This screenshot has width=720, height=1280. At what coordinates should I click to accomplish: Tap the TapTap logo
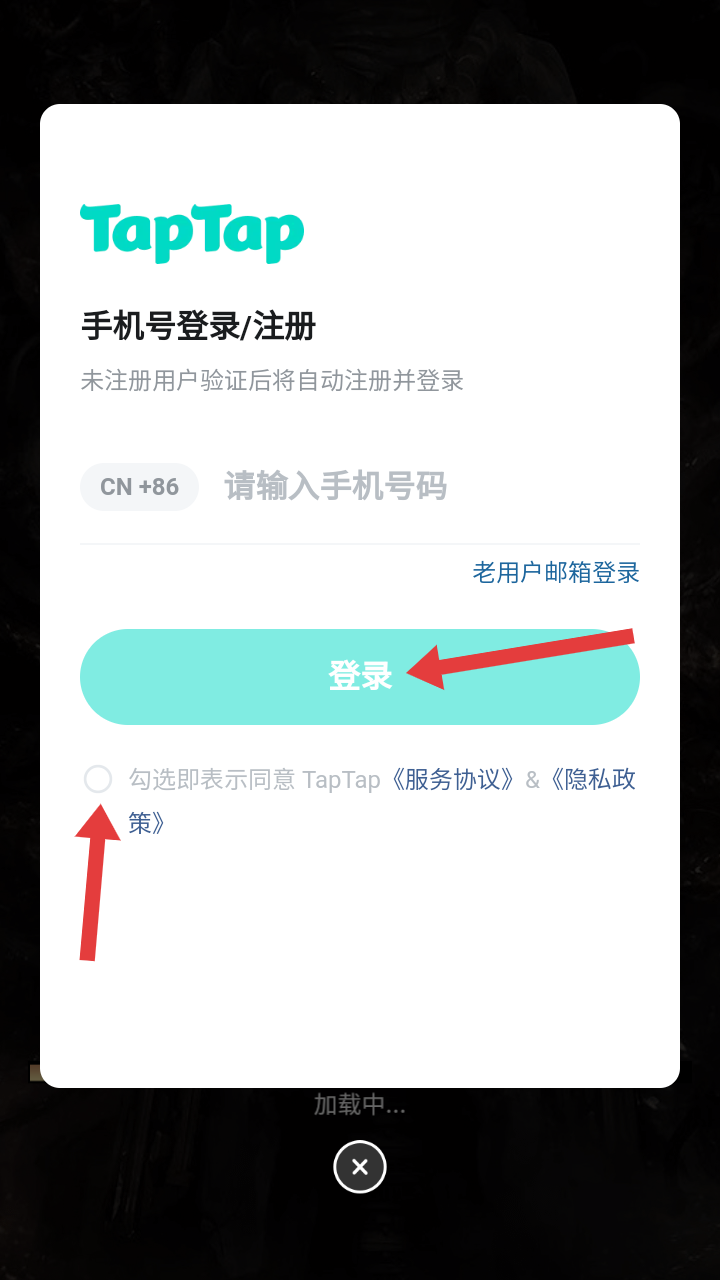(192, 233)
